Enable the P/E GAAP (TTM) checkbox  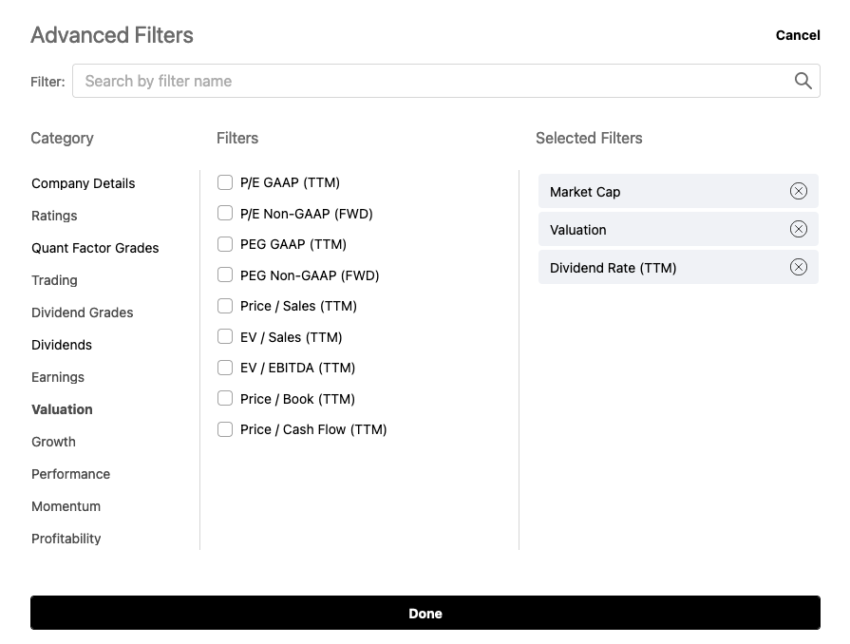225,181
